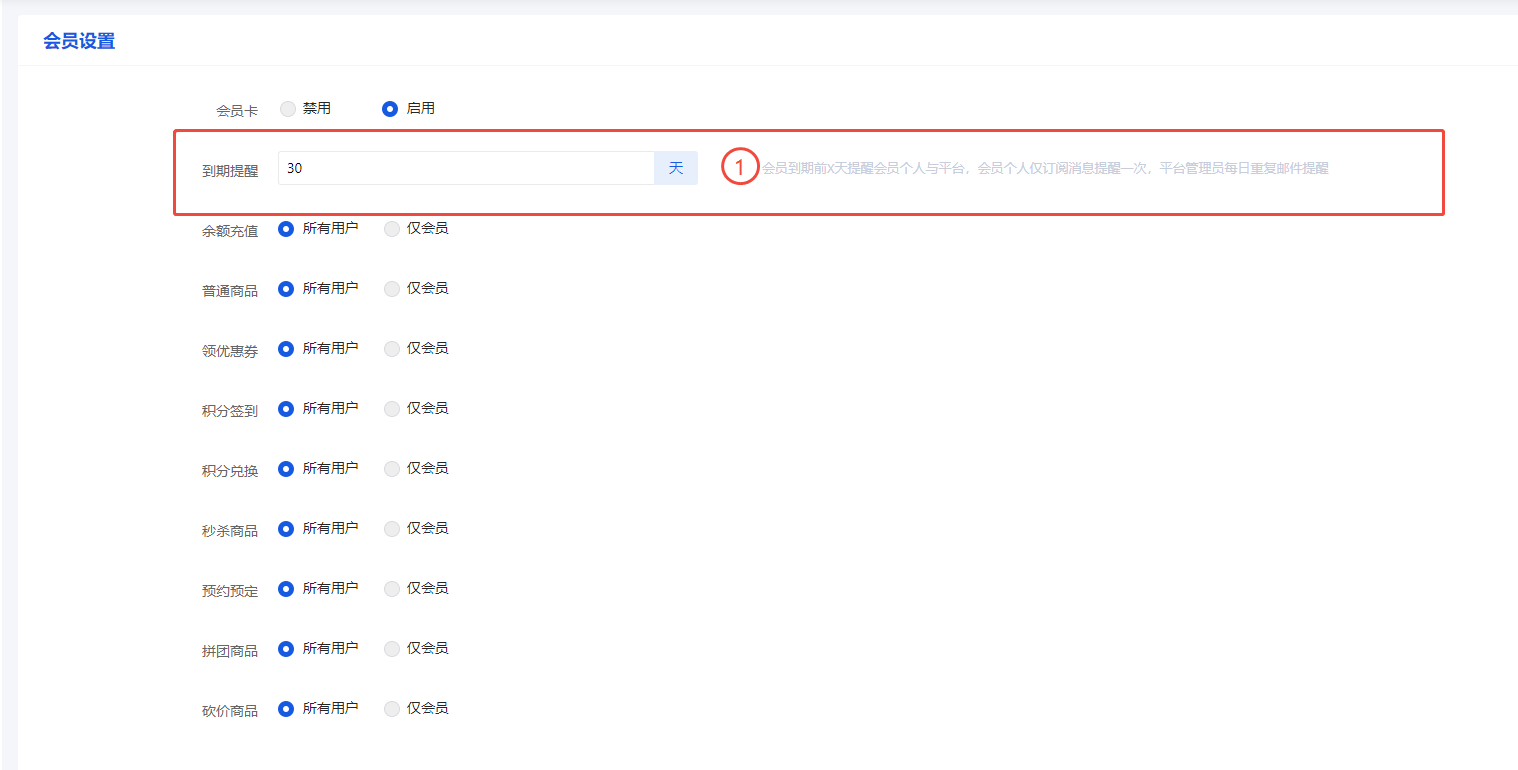Image resolution: width=1518 pixels, height=770 pixels.
Task: Choose 所有用户 for 普通商品
Action: pyautogui.click(x=286, y=289)
